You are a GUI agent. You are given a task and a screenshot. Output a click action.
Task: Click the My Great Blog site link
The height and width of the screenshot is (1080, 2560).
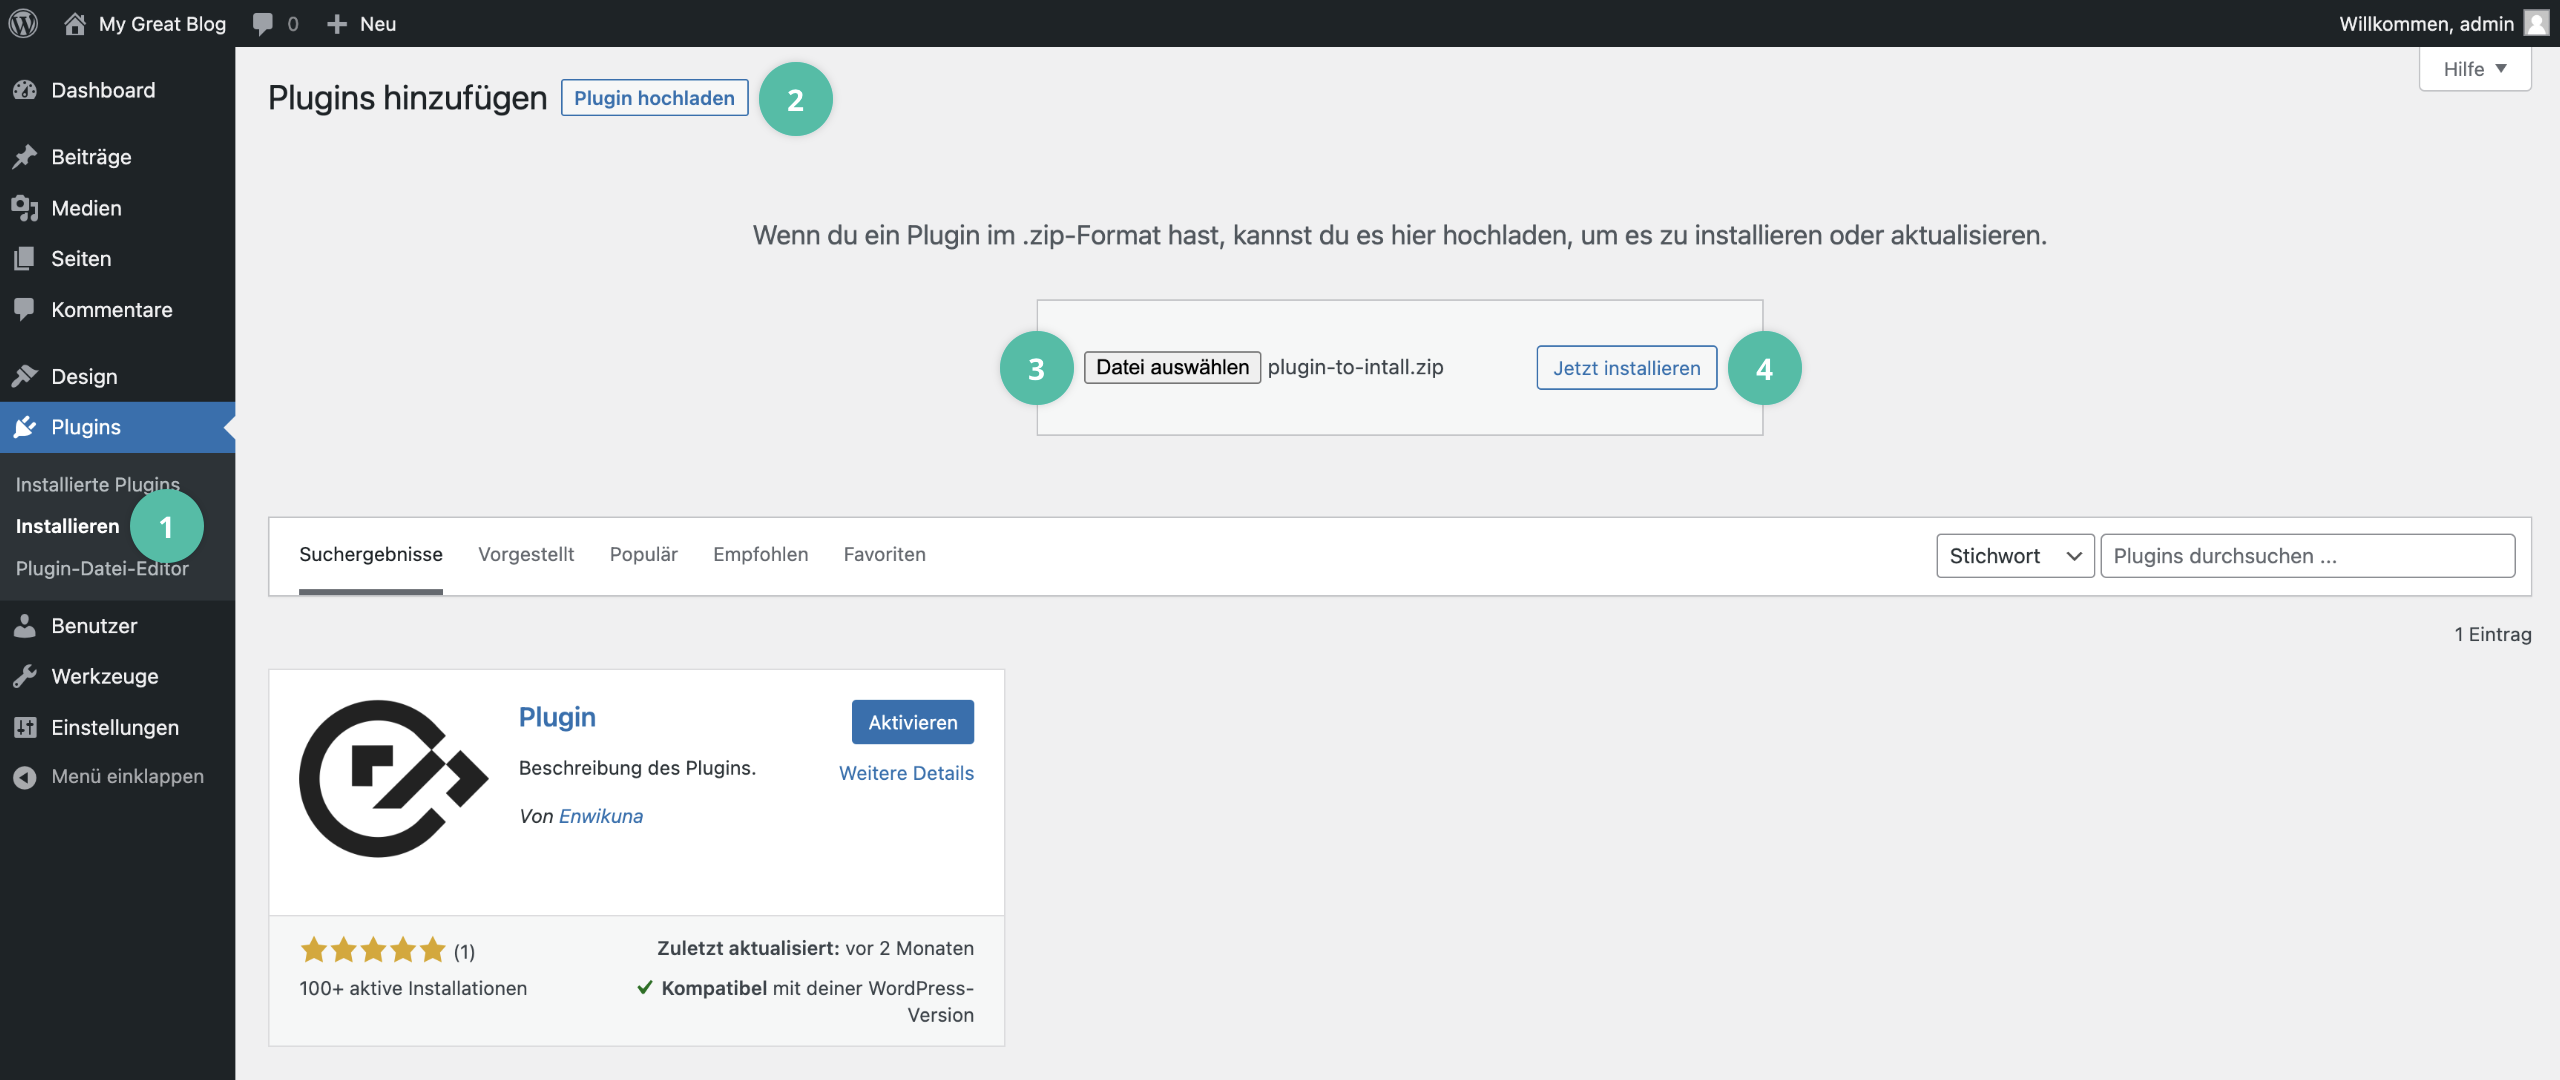click(162, 23)
